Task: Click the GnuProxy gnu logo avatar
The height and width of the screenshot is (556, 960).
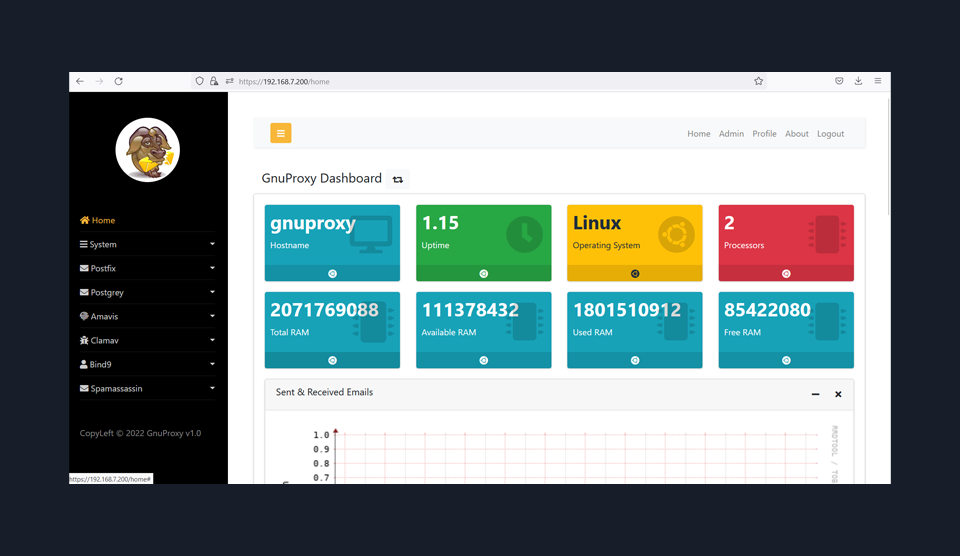Action: pyautogui.click(x=147, y=150)
